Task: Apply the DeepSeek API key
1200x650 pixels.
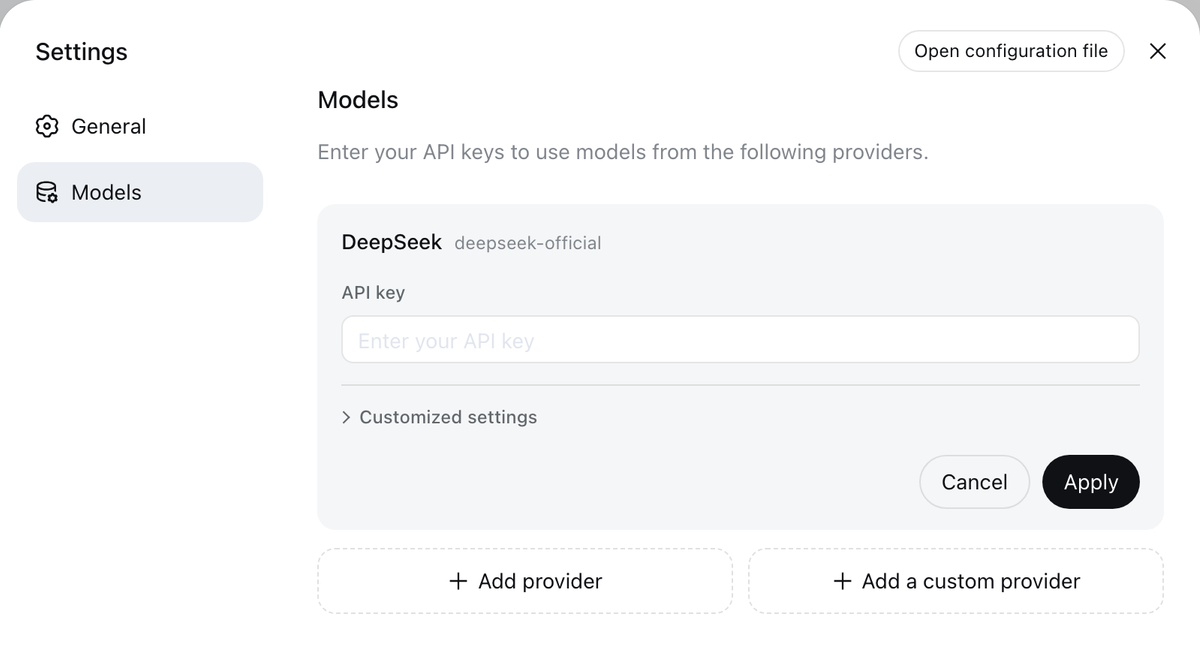Action: coord(1091,482)
